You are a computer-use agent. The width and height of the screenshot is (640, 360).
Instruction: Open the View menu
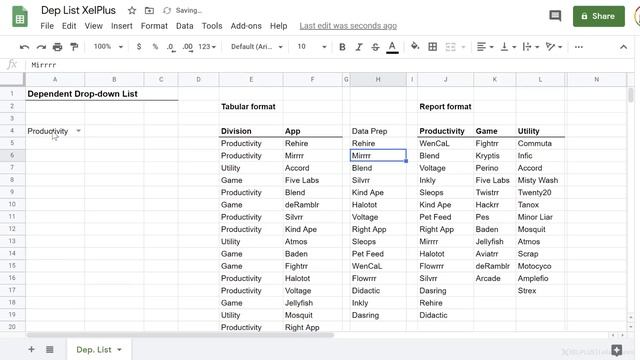click(93, 26)
